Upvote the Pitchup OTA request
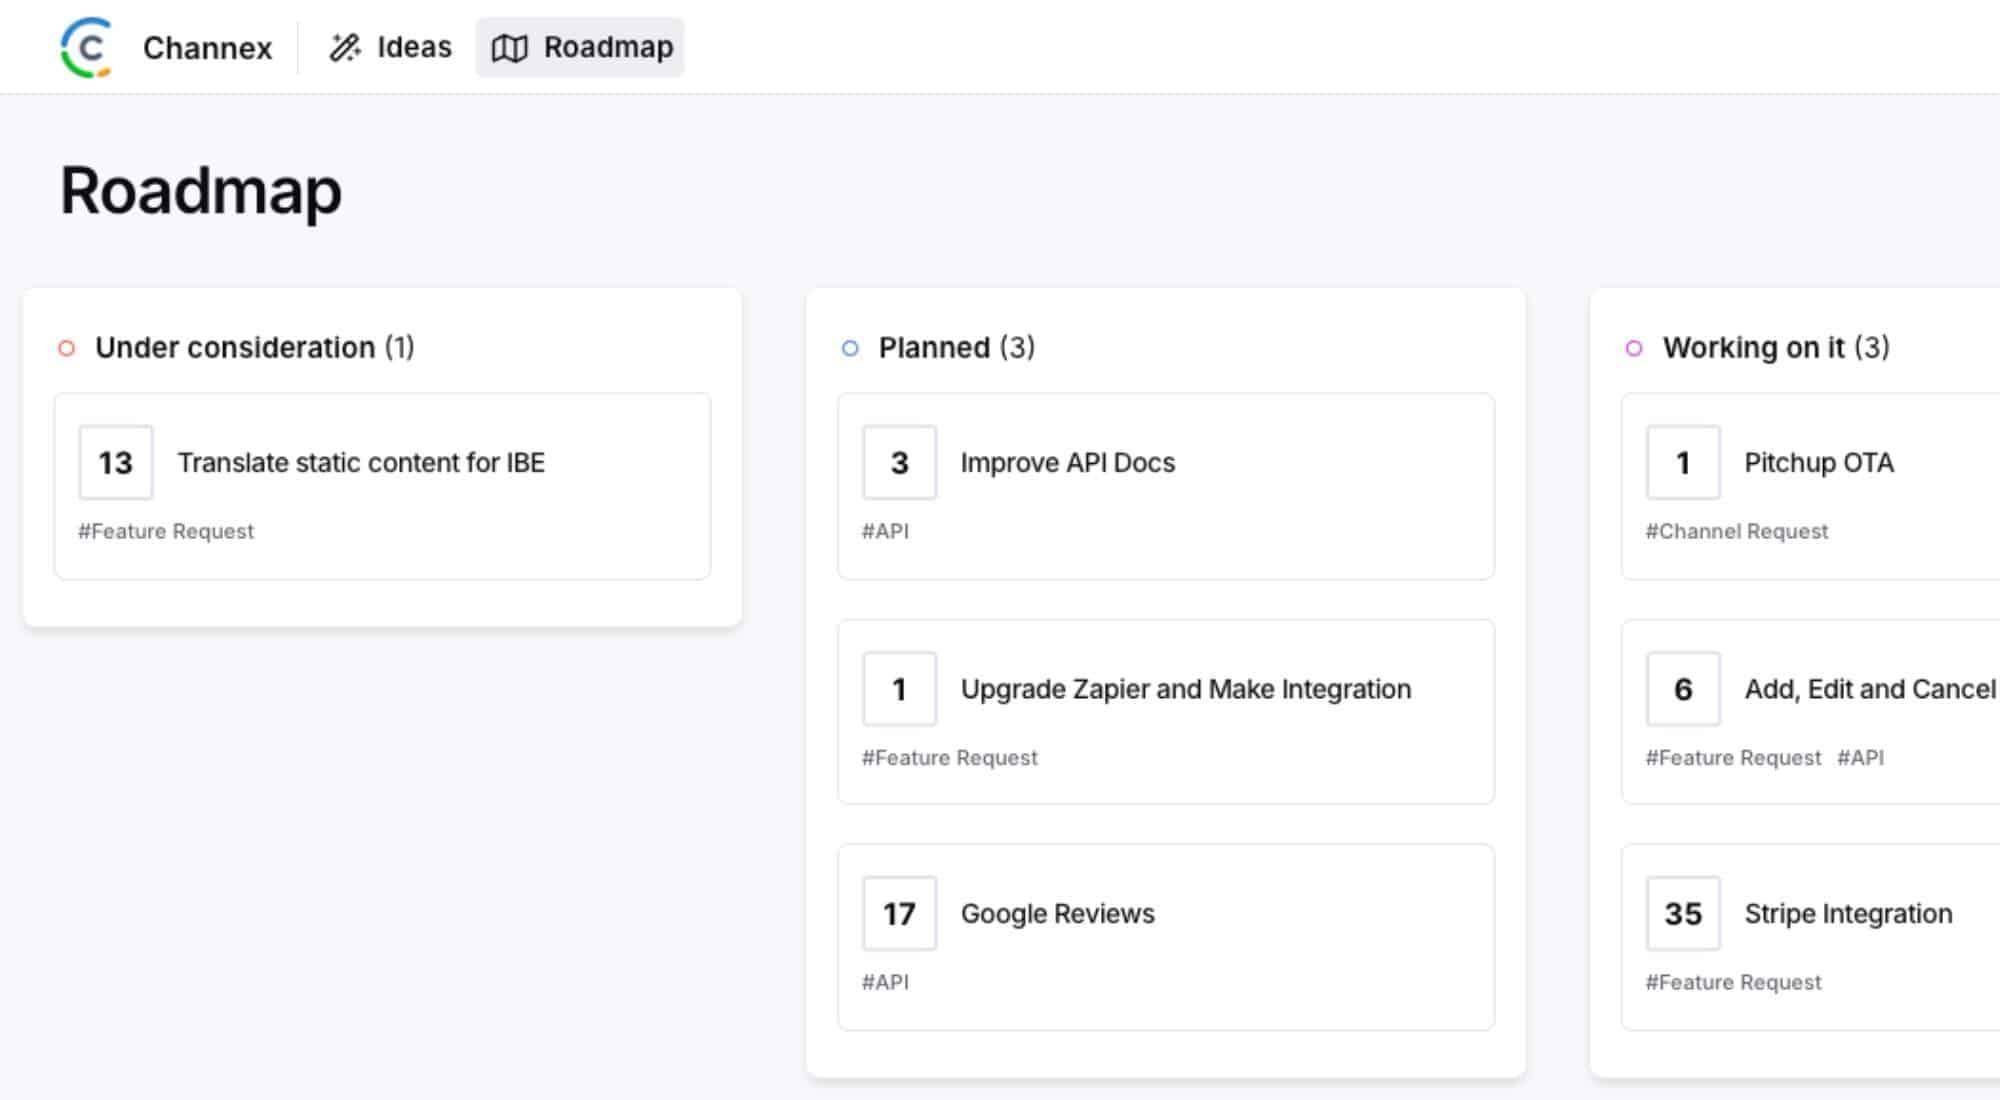Image resolution: width=2000 pixels, height=1100 pixels. [1682, 462]
